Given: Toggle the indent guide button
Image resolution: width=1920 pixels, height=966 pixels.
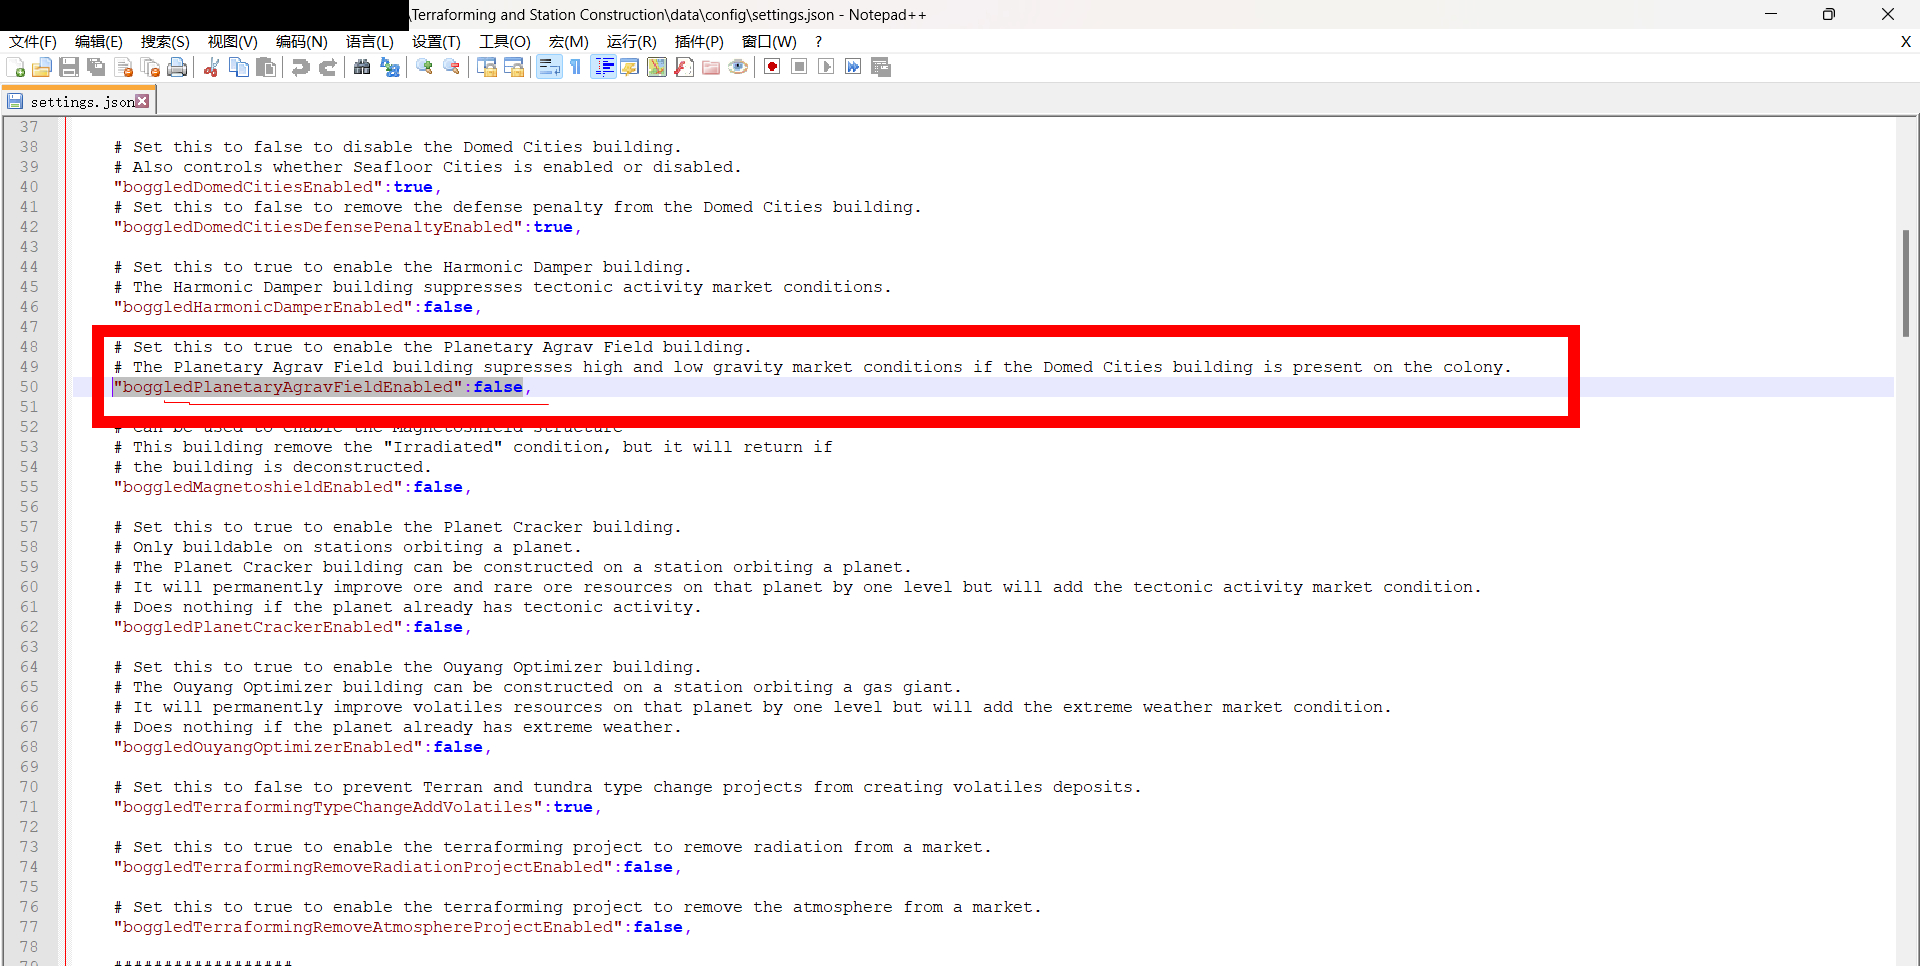Looking at the screenshot, I should [x=604, y=67].
